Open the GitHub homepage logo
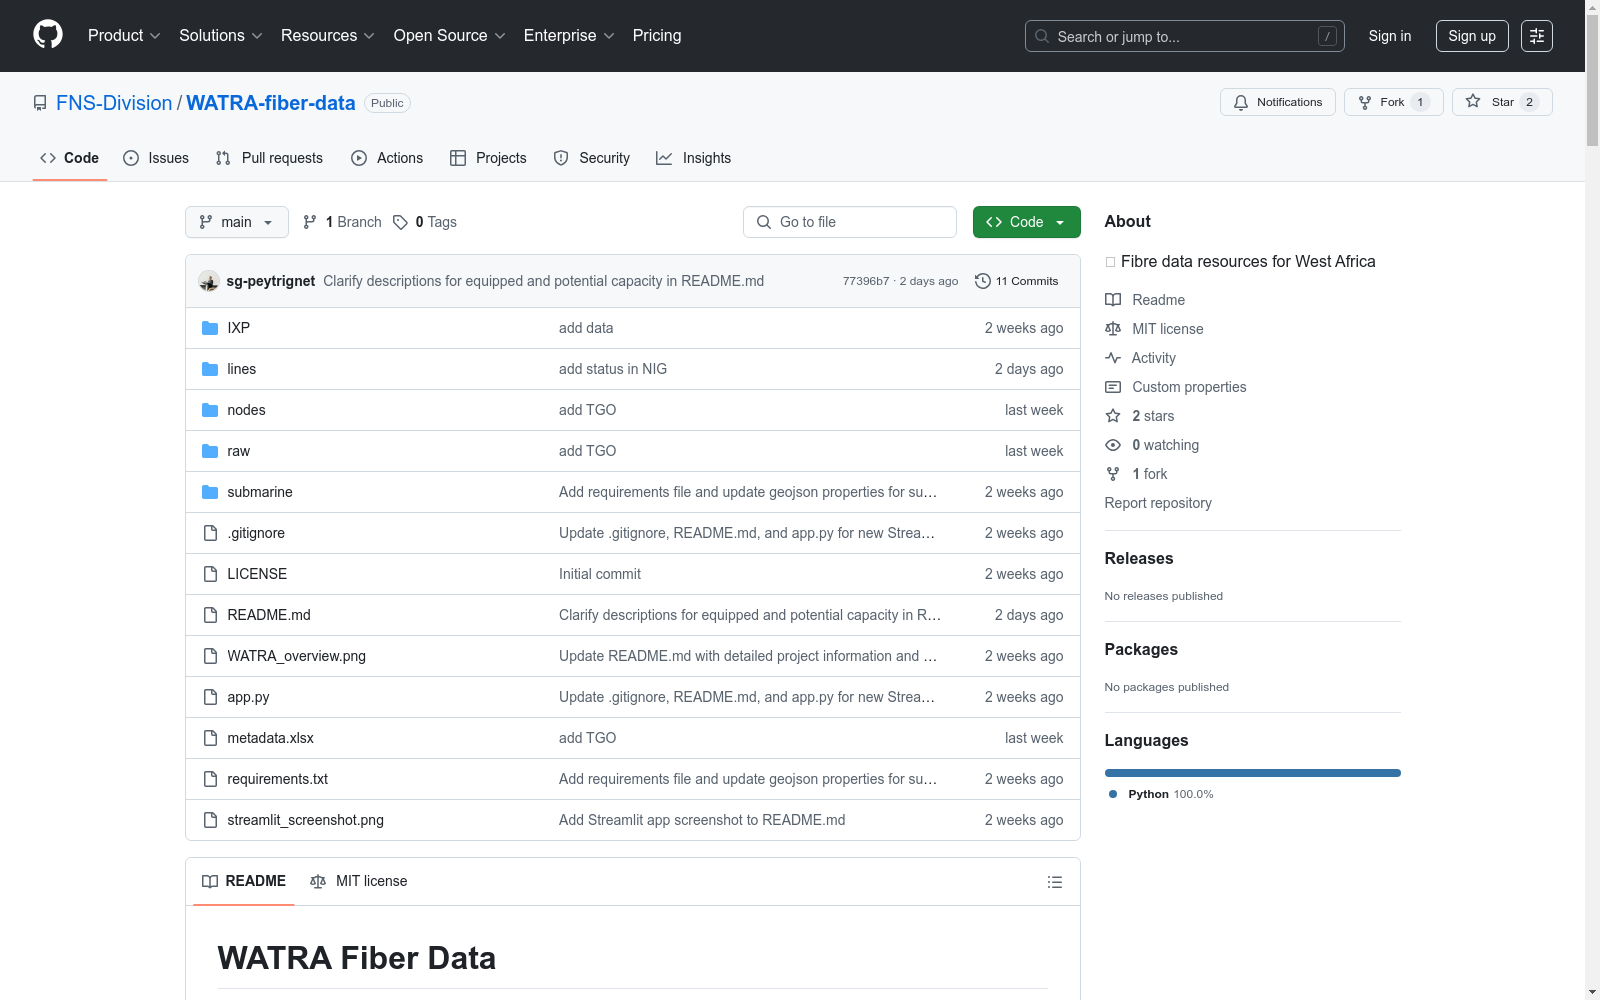 pos(48,35)
